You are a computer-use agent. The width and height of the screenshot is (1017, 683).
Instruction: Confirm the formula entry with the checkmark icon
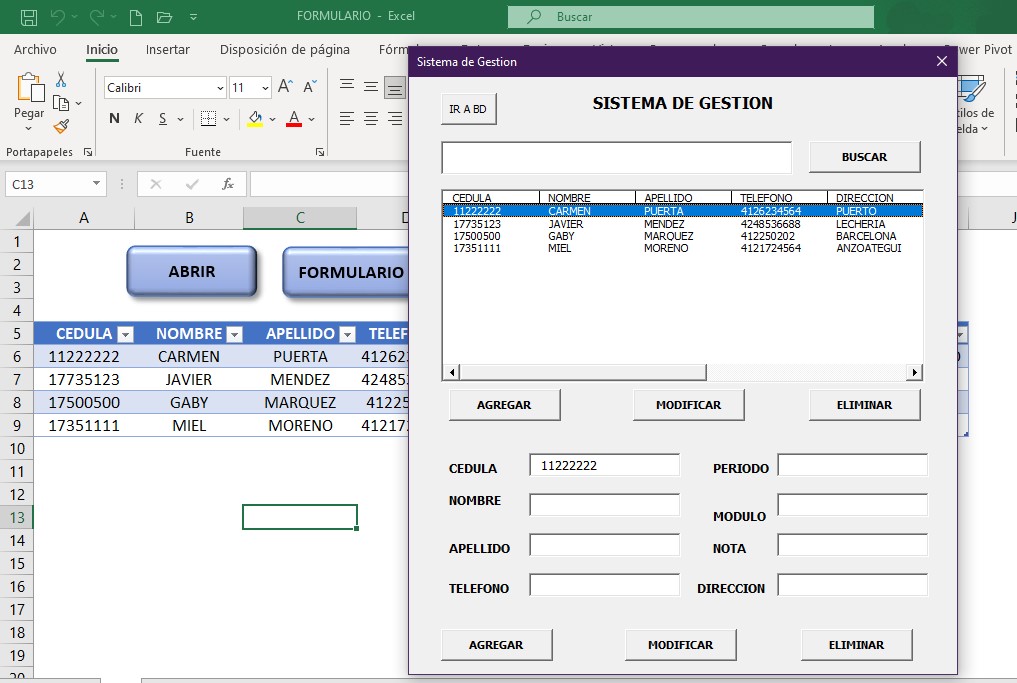[x=192, y=184]
